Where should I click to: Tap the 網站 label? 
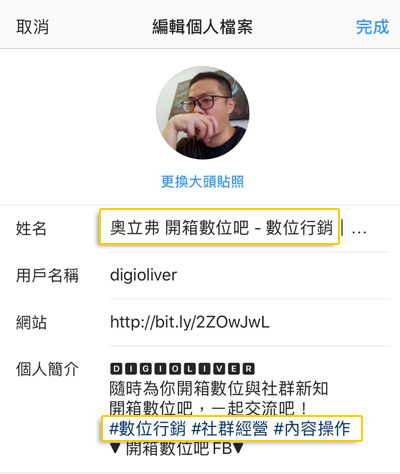[31, 323]
